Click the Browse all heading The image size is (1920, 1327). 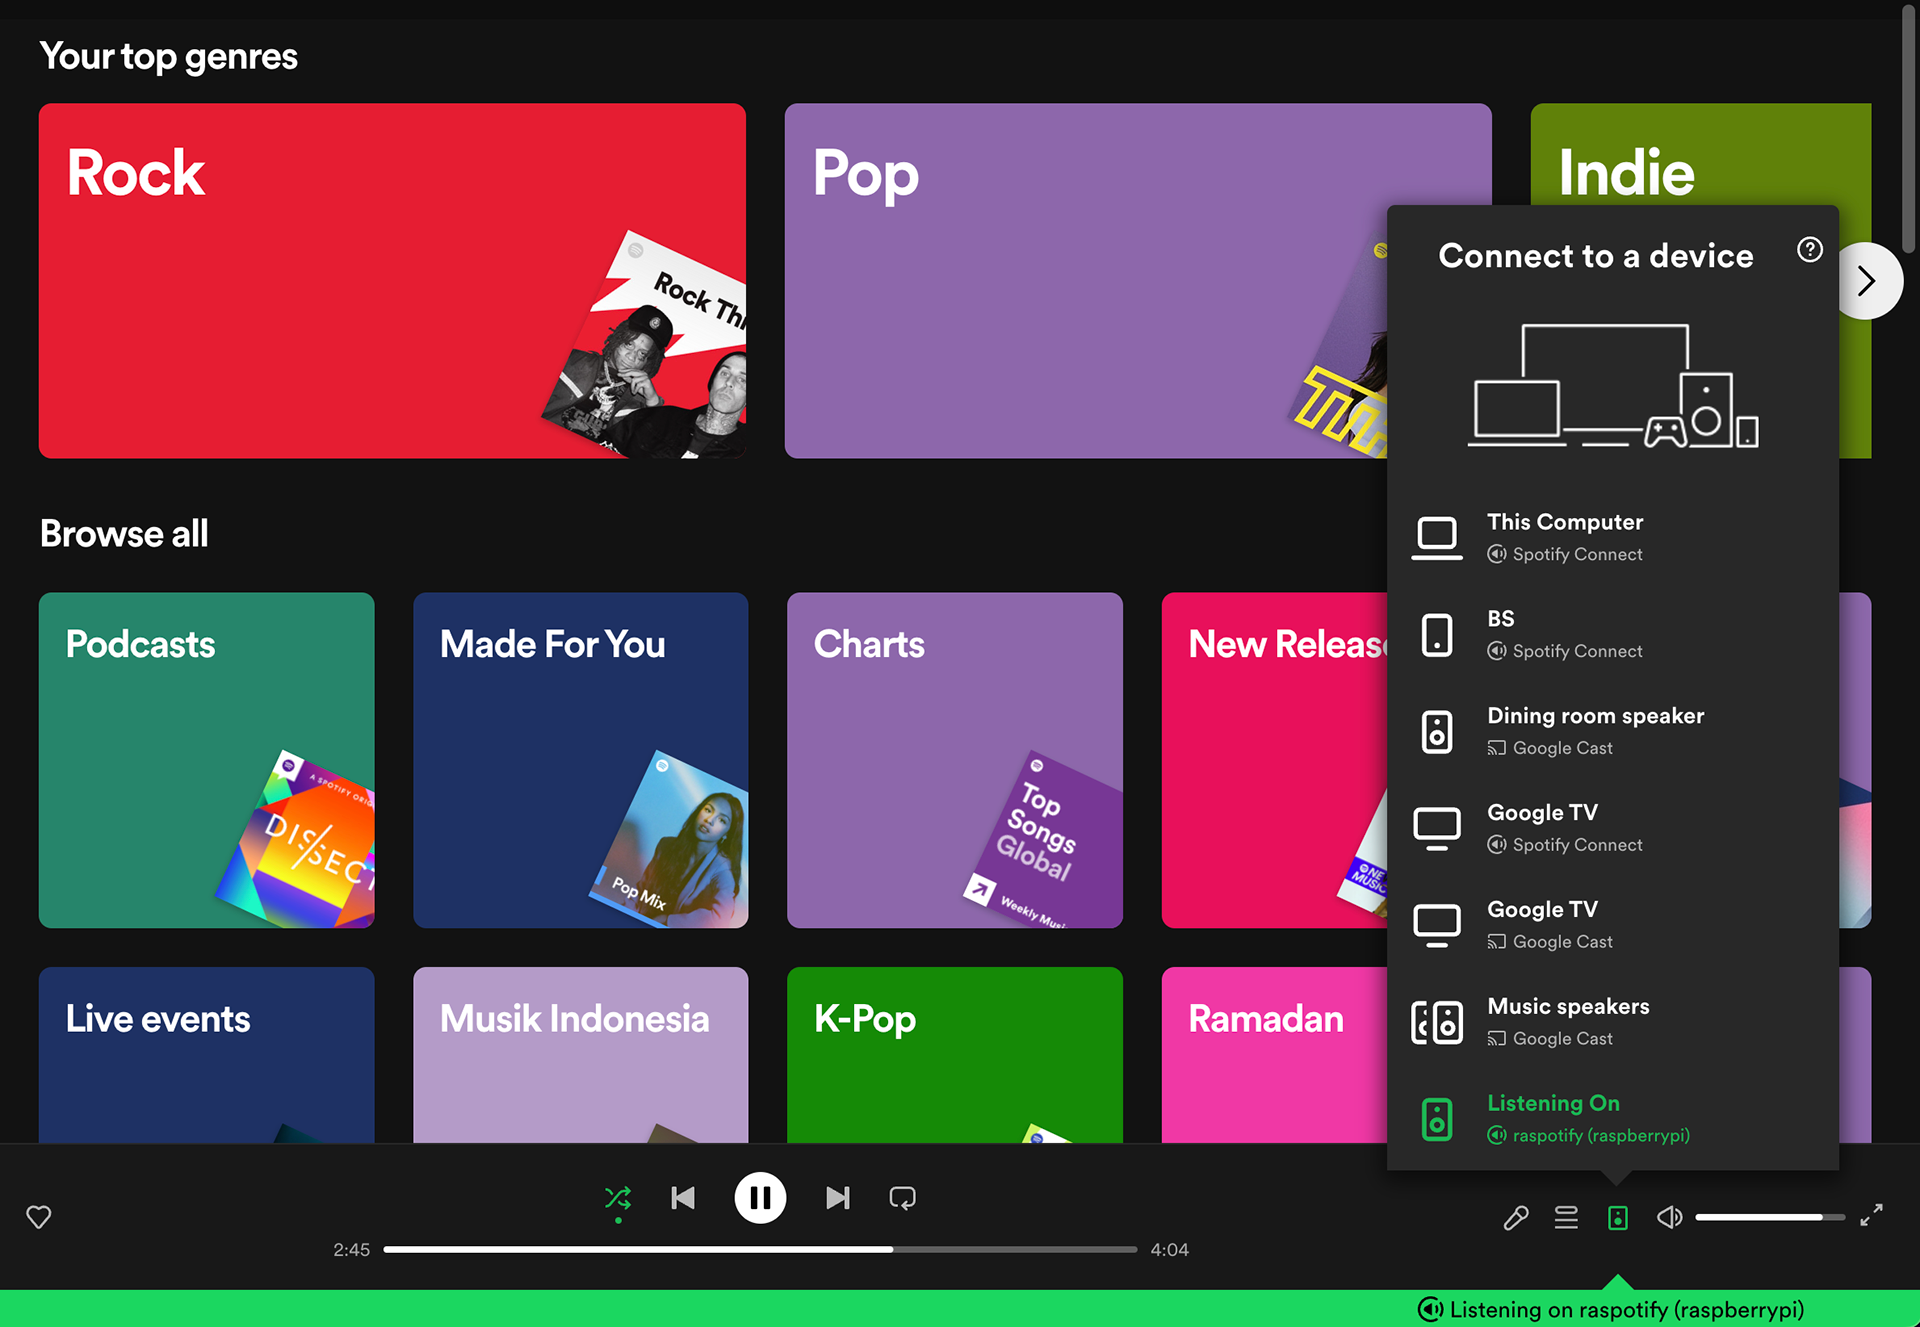(124, 534)
